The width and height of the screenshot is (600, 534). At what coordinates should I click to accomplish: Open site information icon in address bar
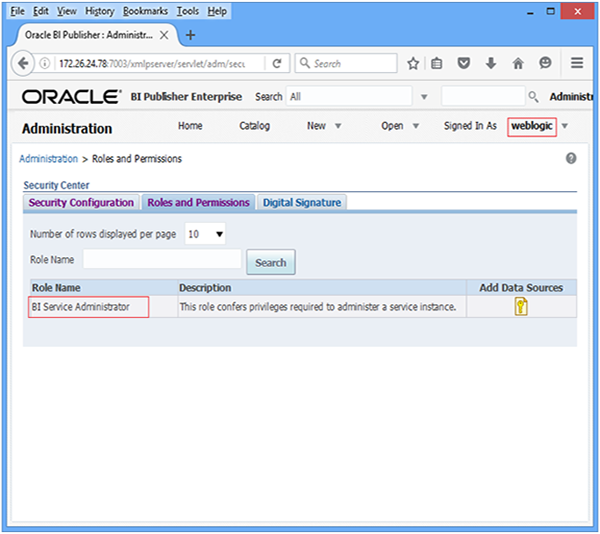pos(45,63)
